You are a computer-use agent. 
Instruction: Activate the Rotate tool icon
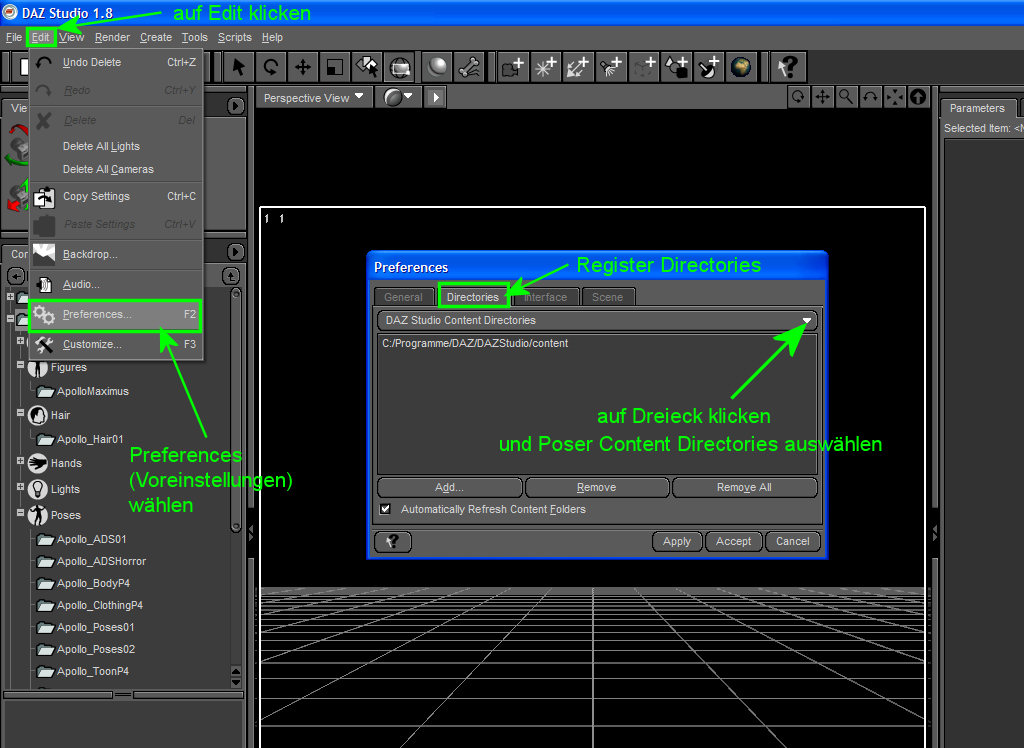(x=270, y=67)
